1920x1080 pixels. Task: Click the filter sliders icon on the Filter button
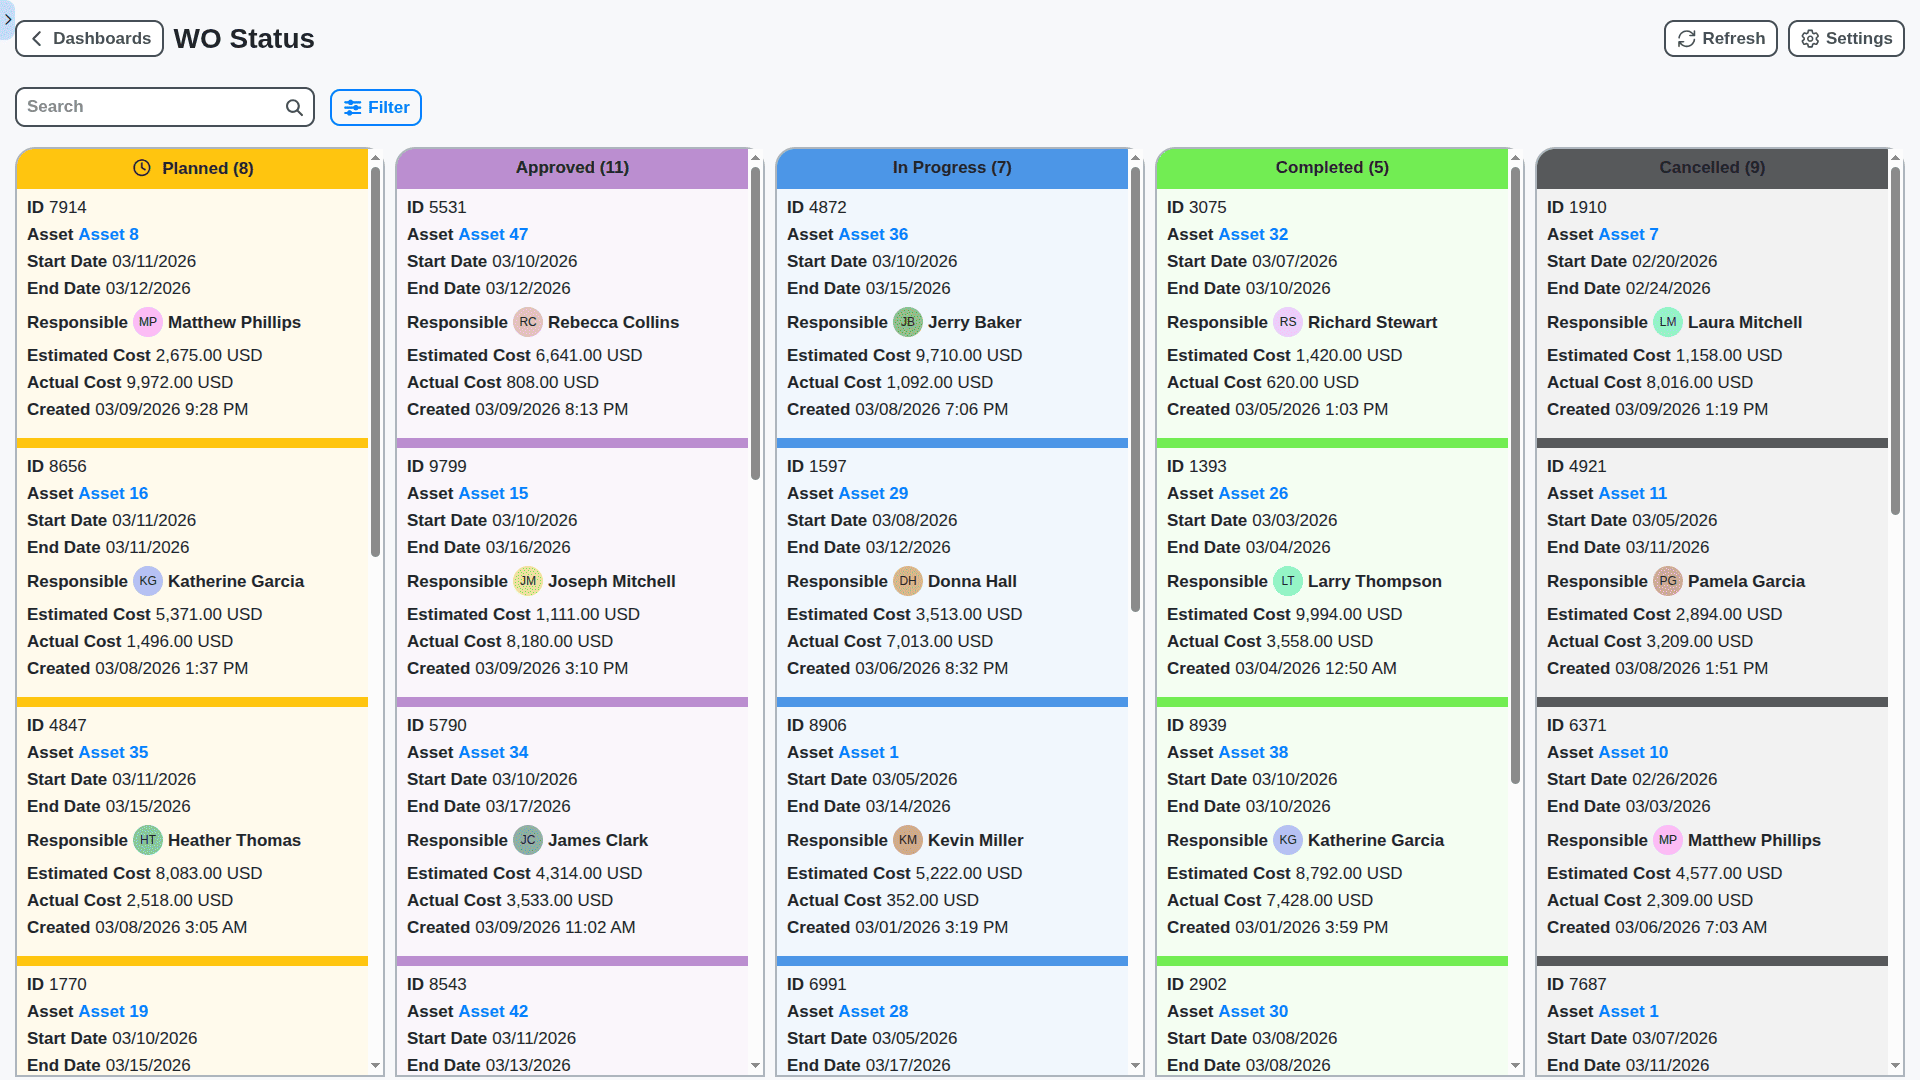click(x=352, y=107)
